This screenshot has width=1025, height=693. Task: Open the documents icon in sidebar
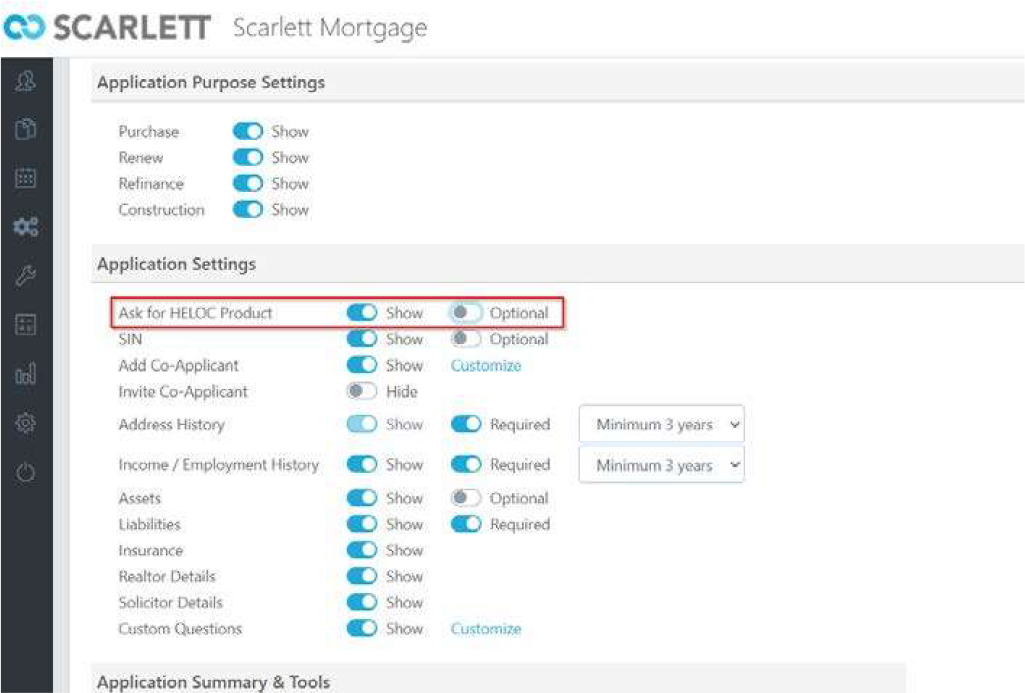pyautogui.click(x=26, y=129)
